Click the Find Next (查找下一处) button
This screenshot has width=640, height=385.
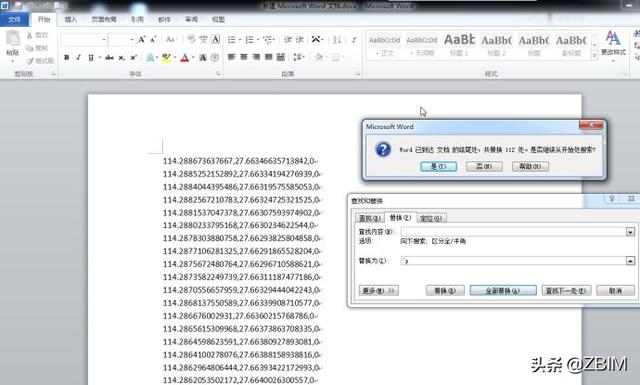tap(566, 291)
